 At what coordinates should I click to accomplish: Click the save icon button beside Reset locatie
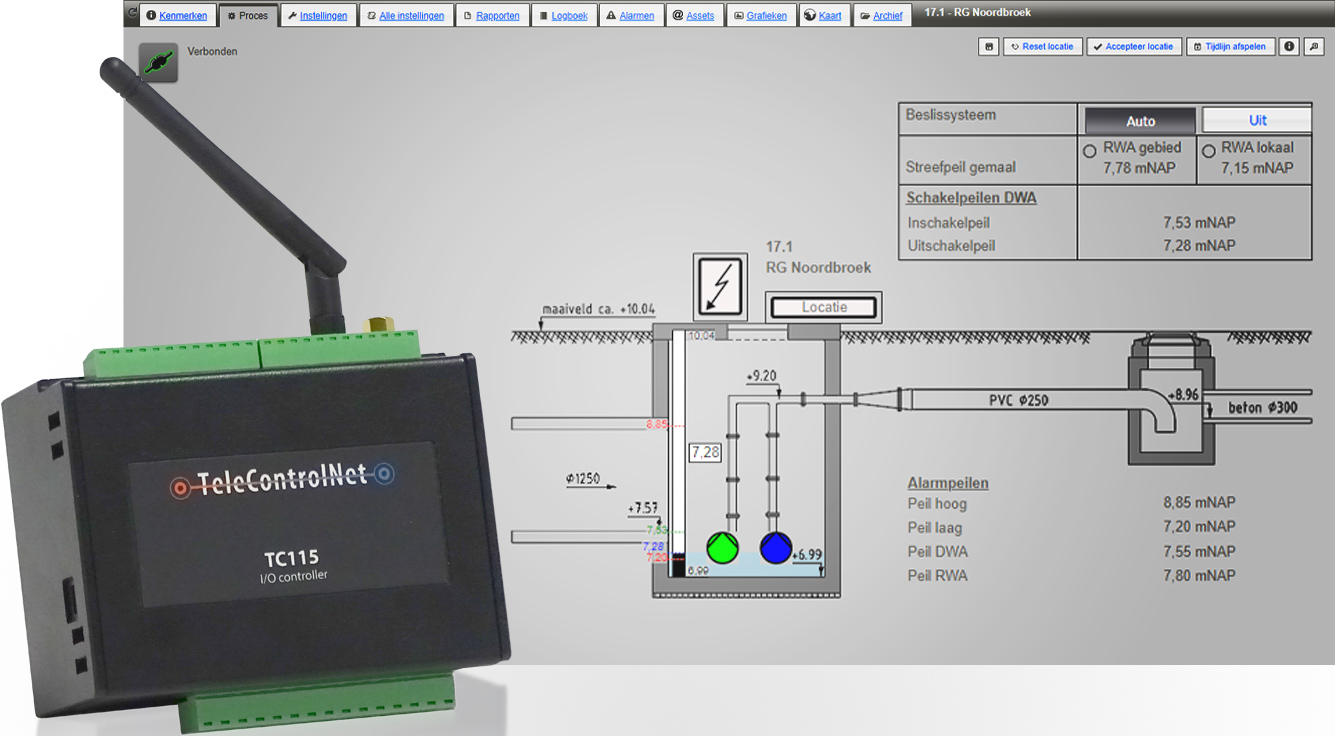[x=988, y=46]
